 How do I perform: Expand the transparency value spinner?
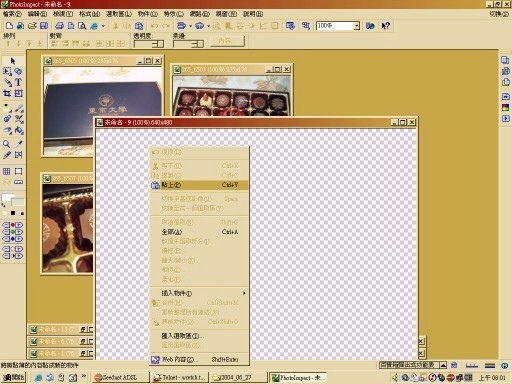(158, 44)
